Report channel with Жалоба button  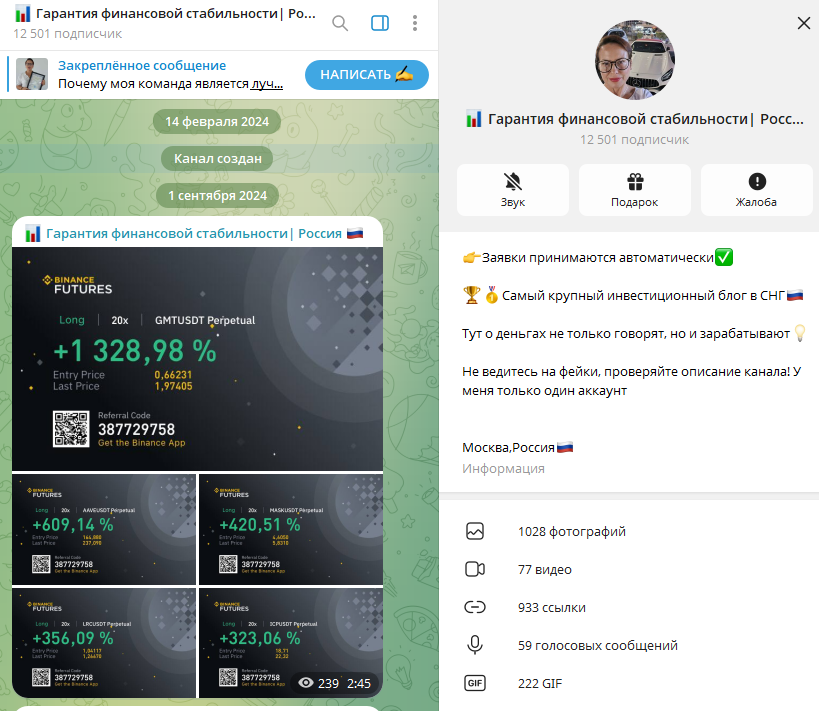click(x=756, y=190)
